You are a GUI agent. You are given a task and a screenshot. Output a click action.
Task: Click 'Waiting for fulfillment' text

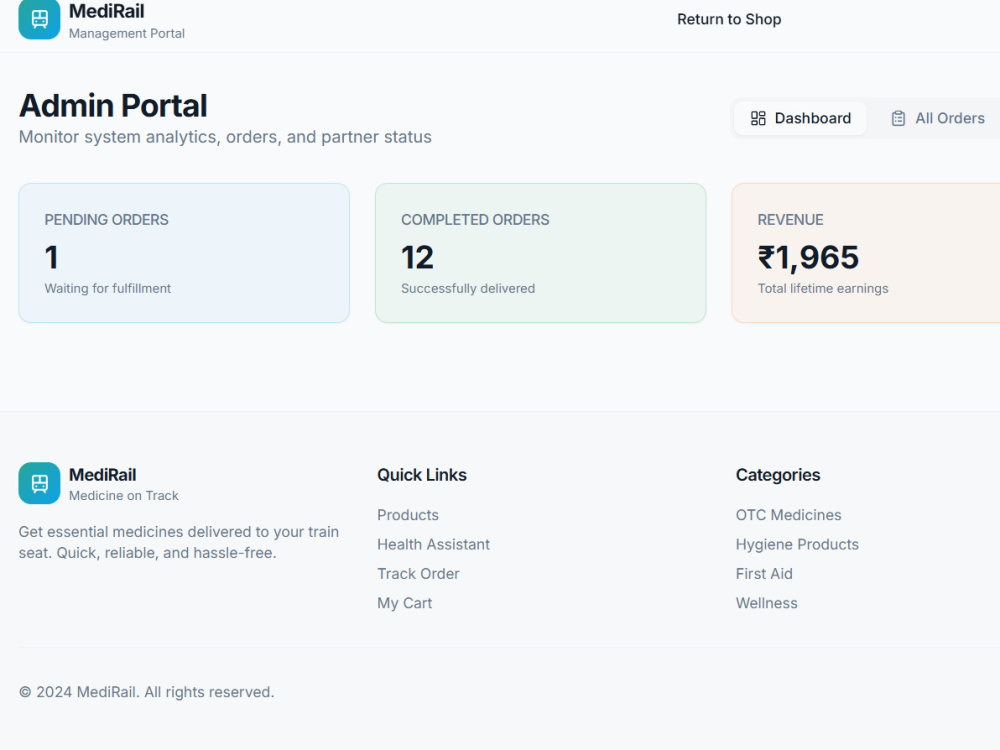point(108,288)
